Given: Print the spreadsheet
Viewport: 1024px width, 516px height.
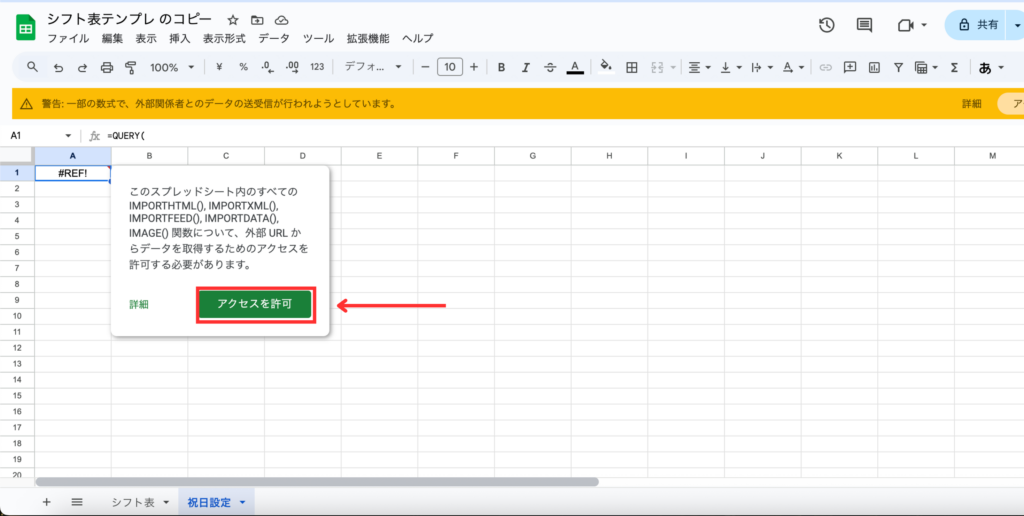Looking at the screenshot, I should (x=106, y=67).
